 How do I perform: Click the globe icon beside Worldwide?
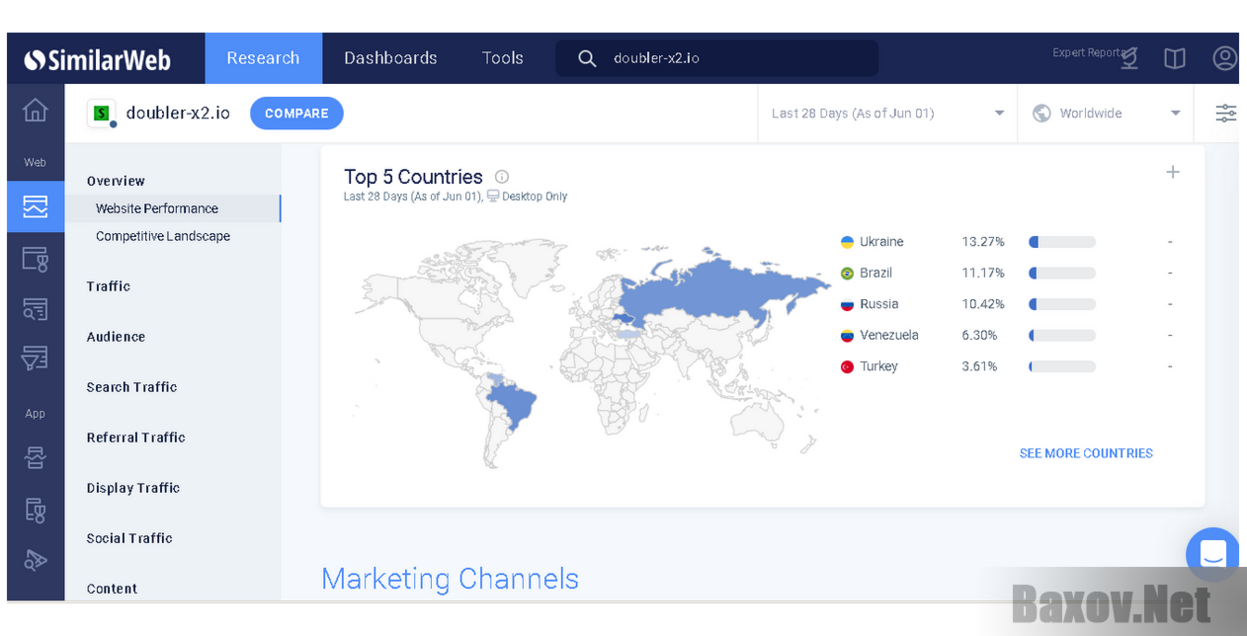tap(1041, 113)
